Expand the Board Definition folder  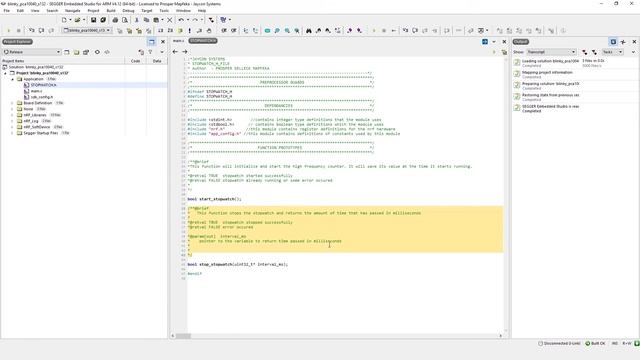pyautogui.click(x=13, y=103)
